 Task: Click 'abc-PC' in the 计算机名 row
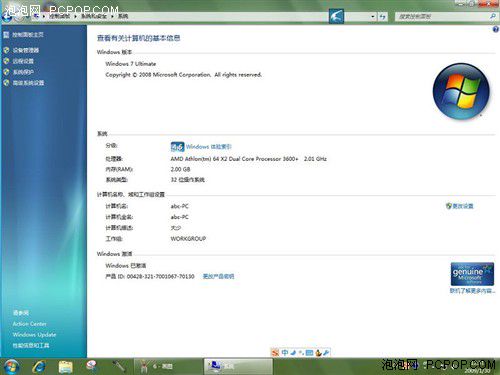point(180,206)
